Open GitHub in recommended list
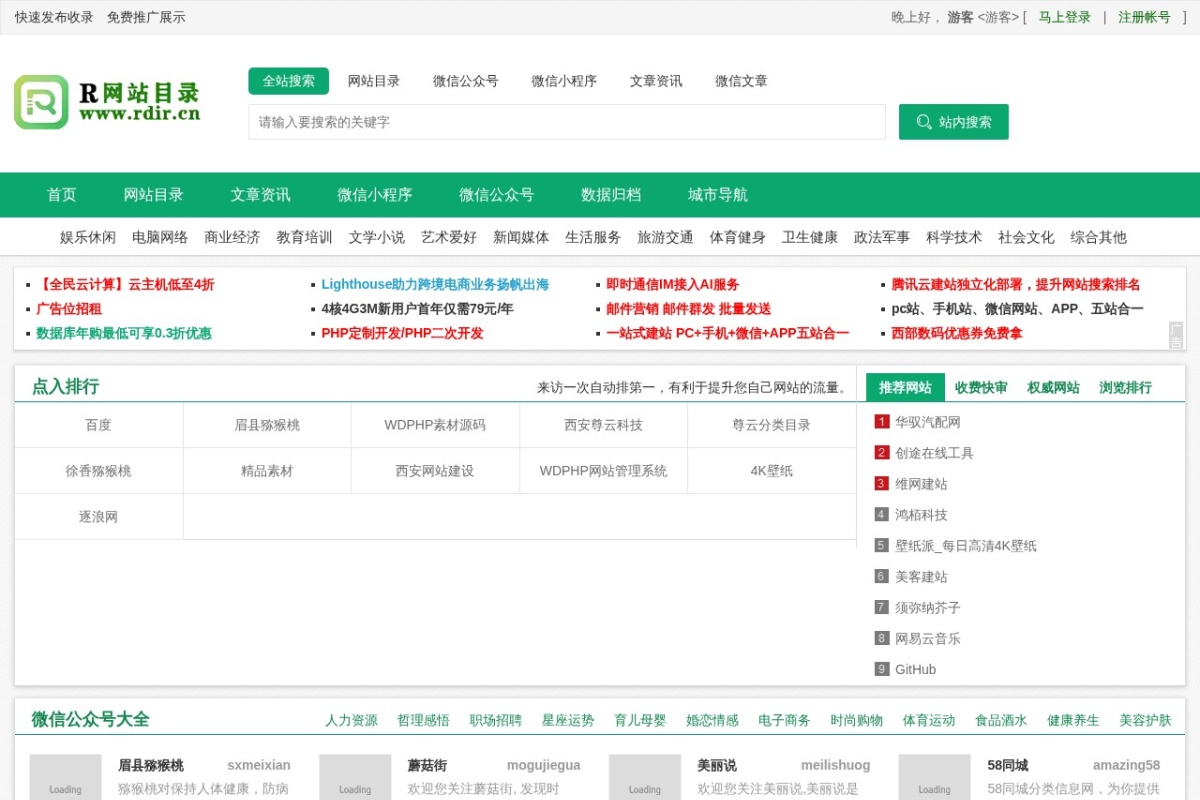Image resolution: width=1200 pixels, height=800 pixels. coord(915,669)
